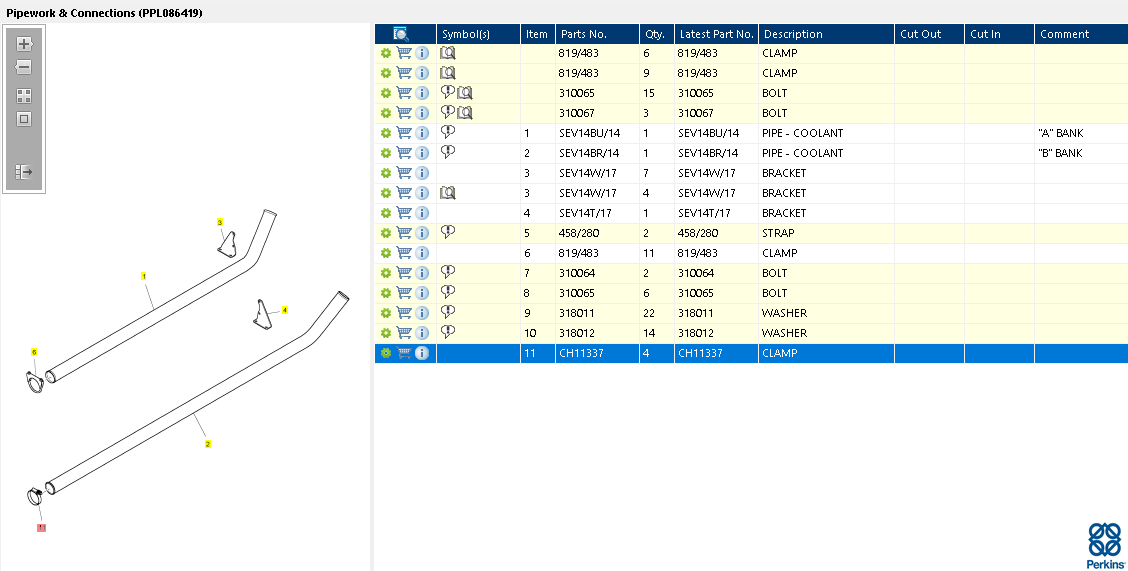
Task: Click the four-squares fit view icon
Action: pyautogui.click(x=25, y=96)
